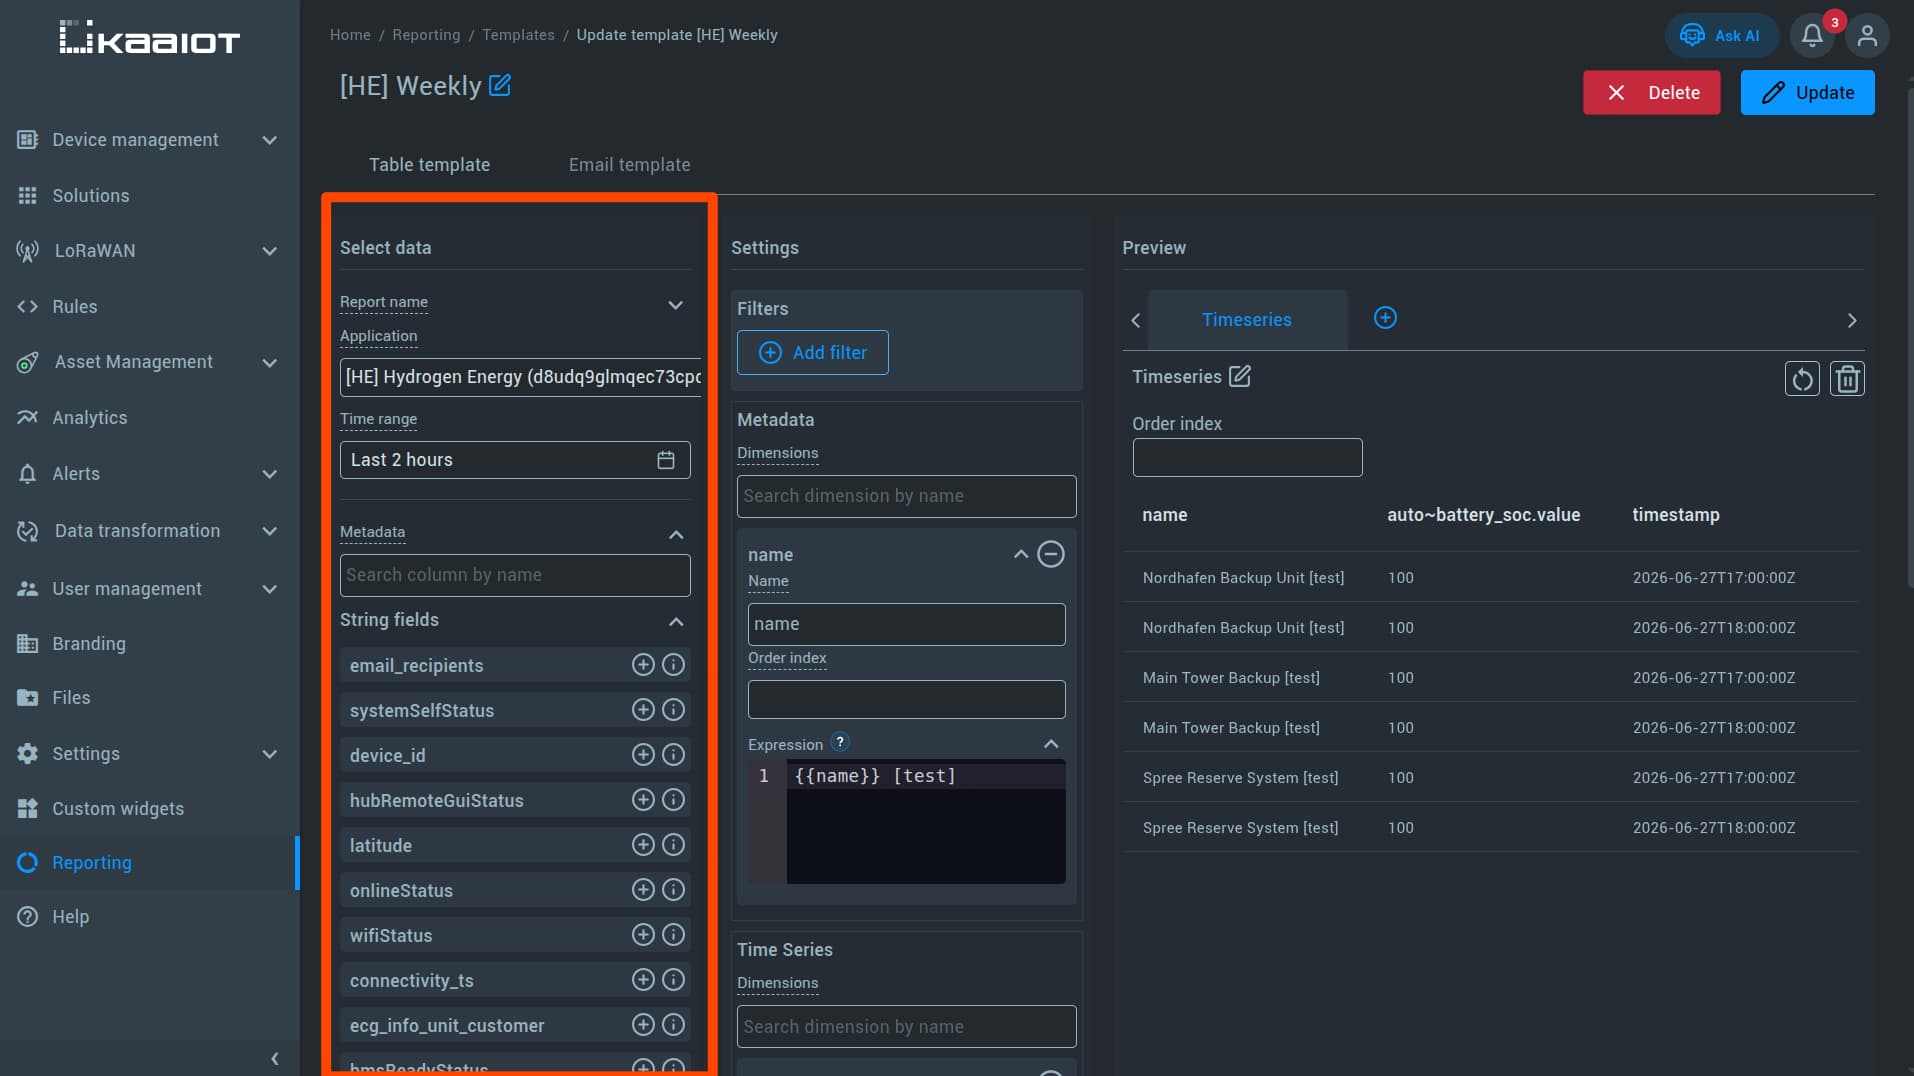Open the user profile menu
Viewport: 1914px width, 1076px height.
(1867, 36)
